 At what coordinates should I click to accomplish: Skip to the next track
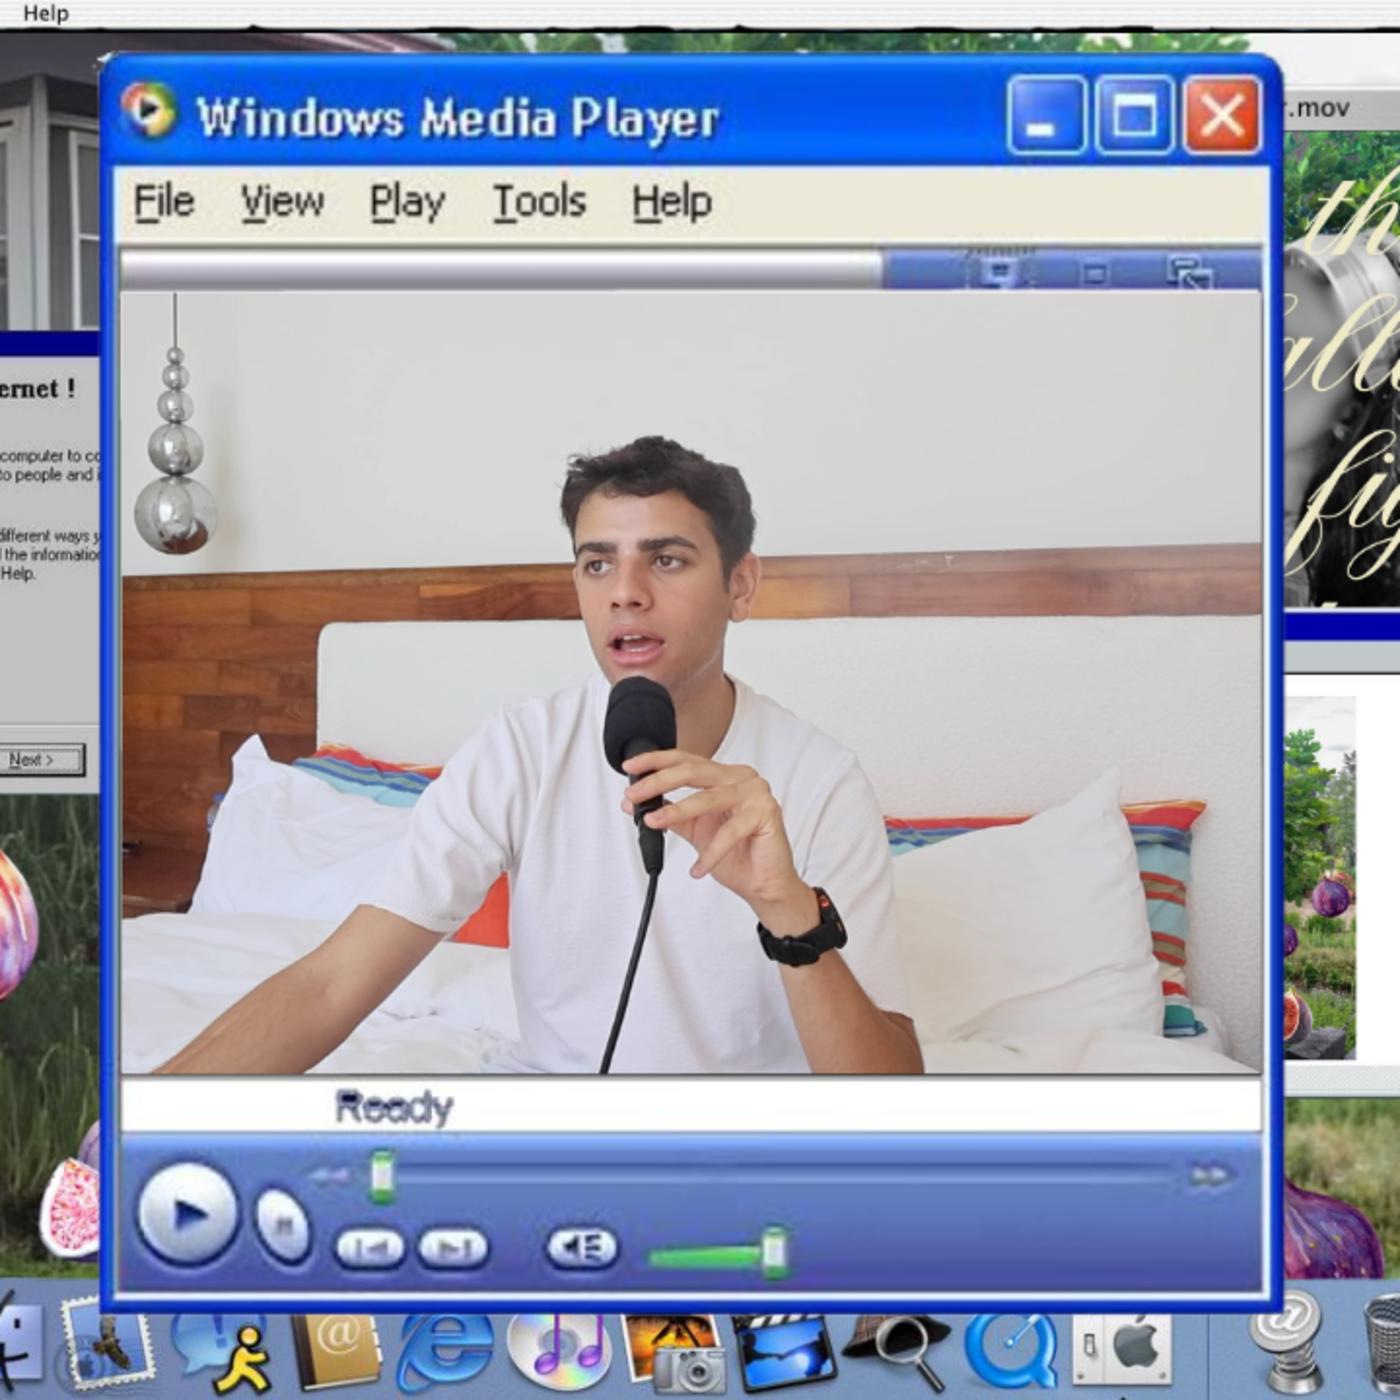tap(453, 1248)
